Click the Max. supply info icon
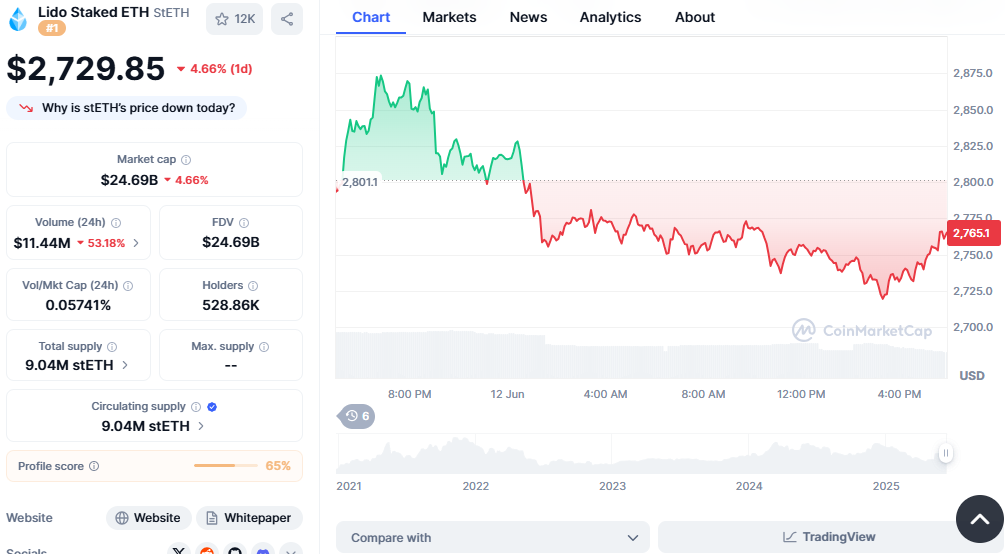Viewport: 1005px width, 554px height. (264, 347)
